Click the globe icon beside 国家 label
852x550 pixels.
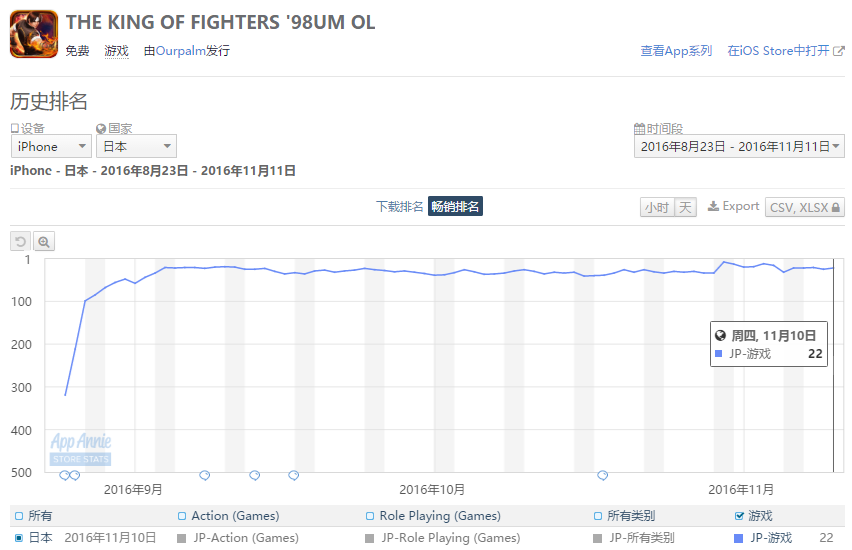(101, 129)
